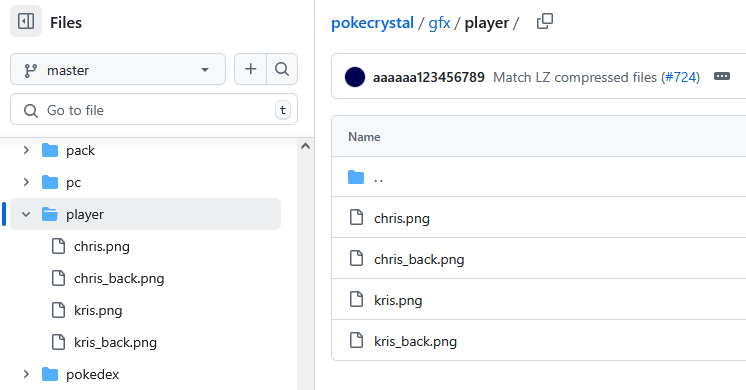Expand commit details ellipsis button
The height and width of the screenshot is (390, 746).
coord(722,76)
